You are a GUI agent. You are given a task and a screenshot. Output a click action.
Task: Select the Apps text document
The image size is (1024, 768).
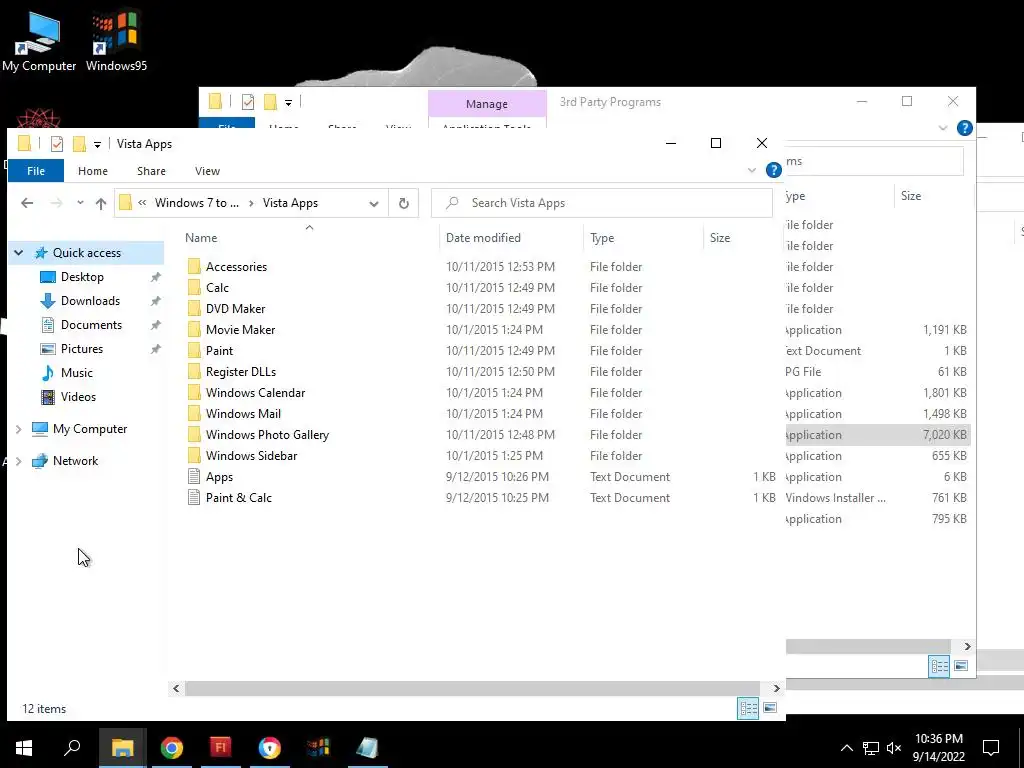click(219, 477)
